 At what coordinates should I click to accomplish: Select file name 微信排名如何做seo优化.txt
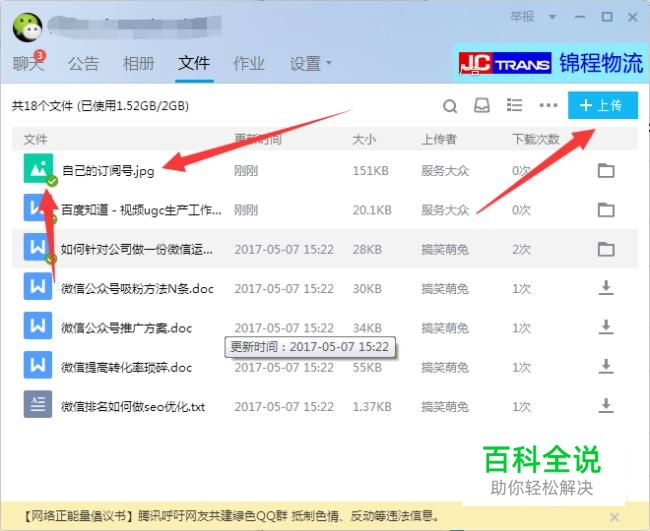(133, 407)
